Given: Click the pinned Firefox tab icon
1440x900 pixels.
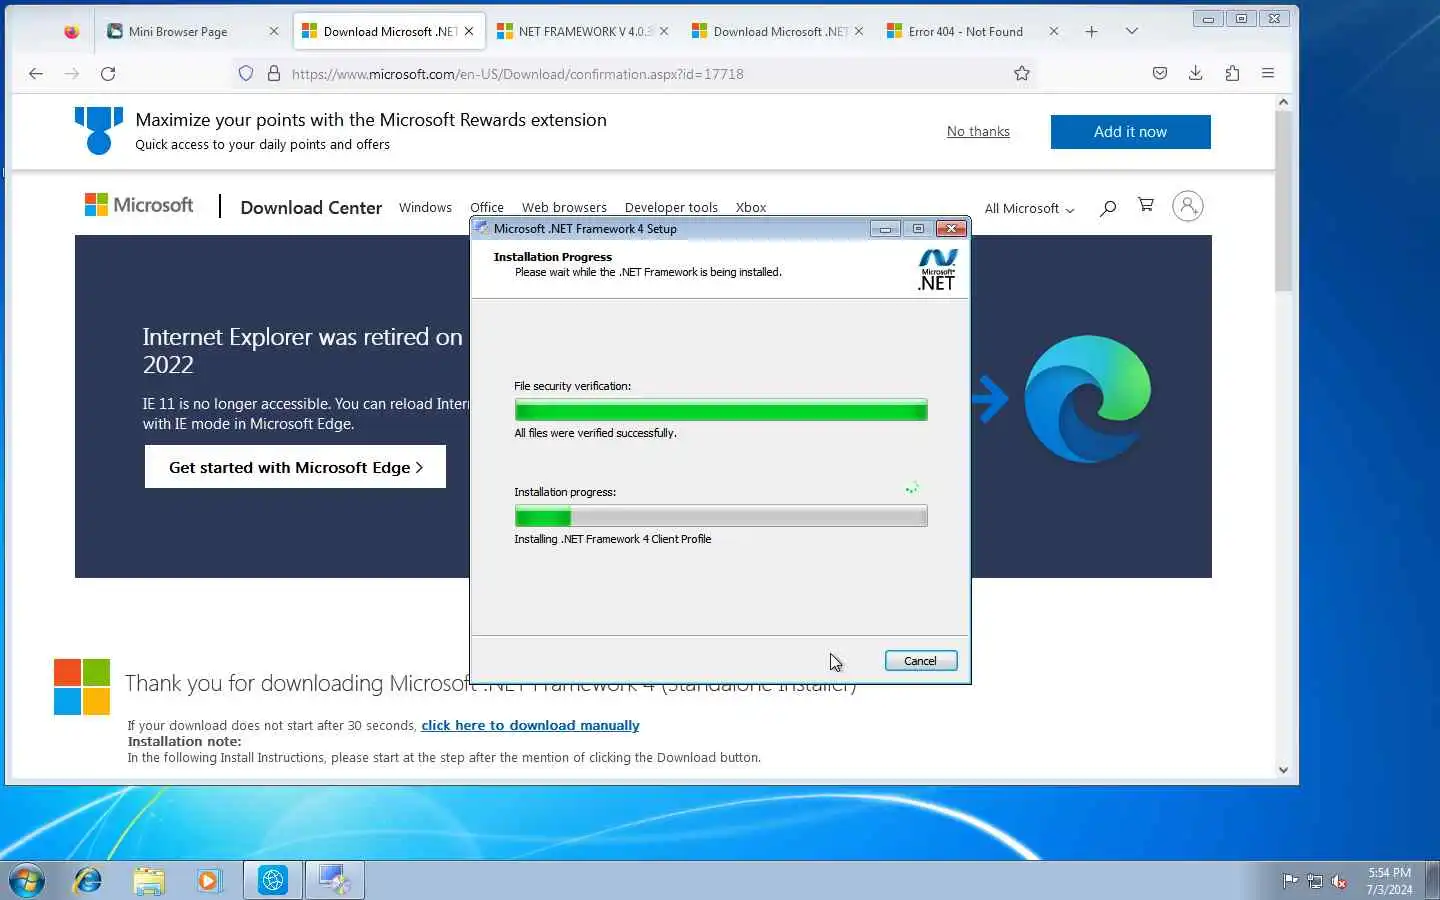Looking at the screenshot, I should [x=71, y=31].
